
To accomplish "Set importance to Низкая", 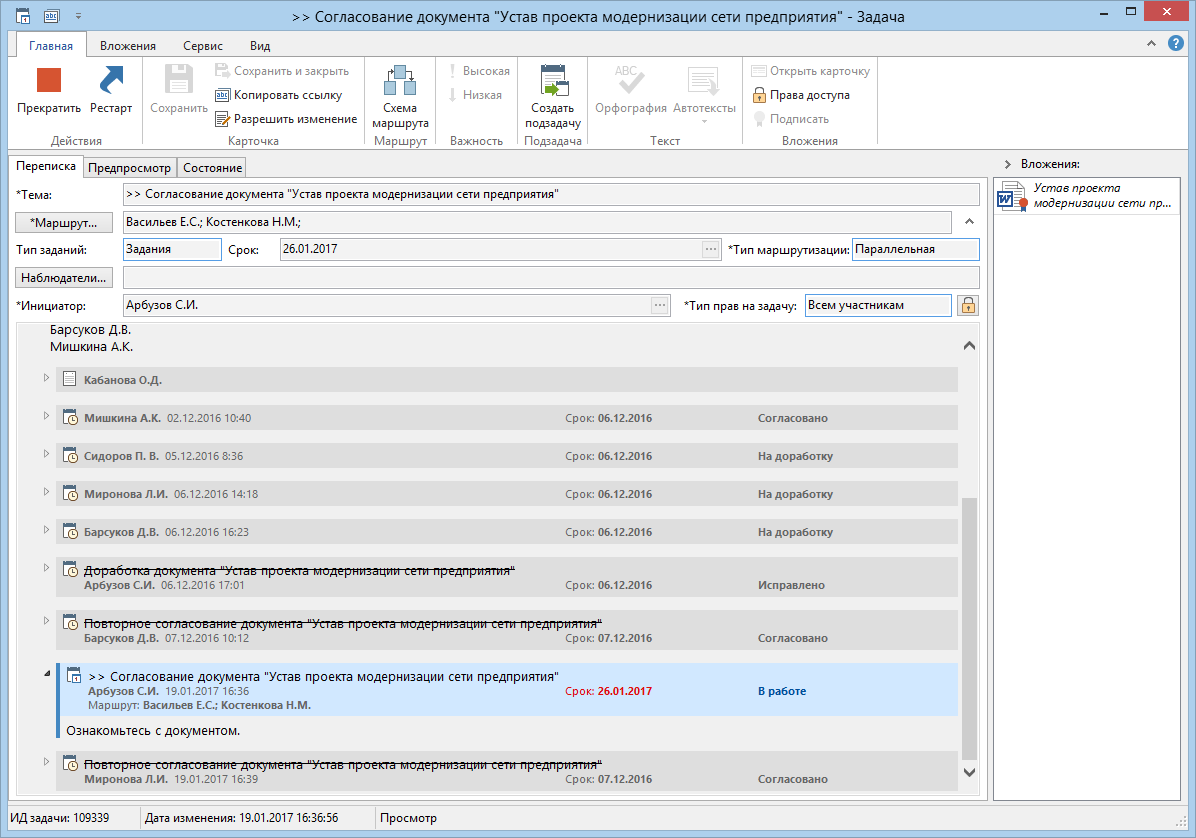I will pyautogui.click(x=474, y=95).
